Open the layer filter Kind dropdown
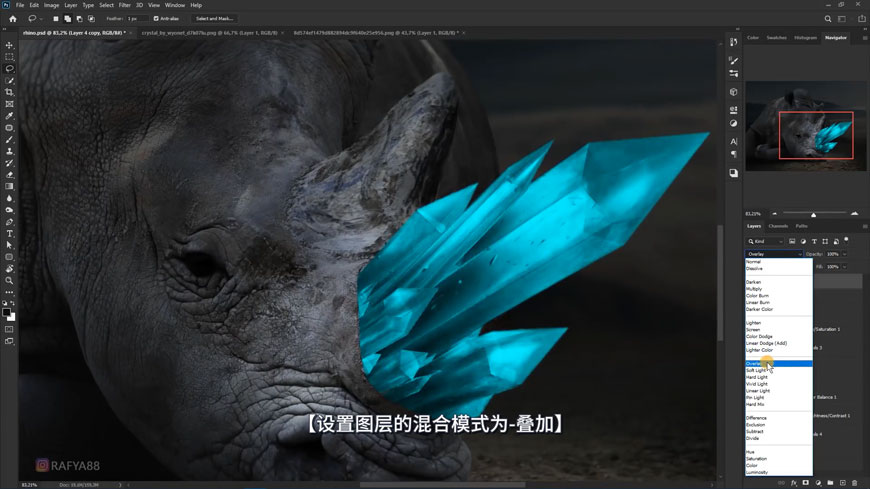 coord(765,241)
